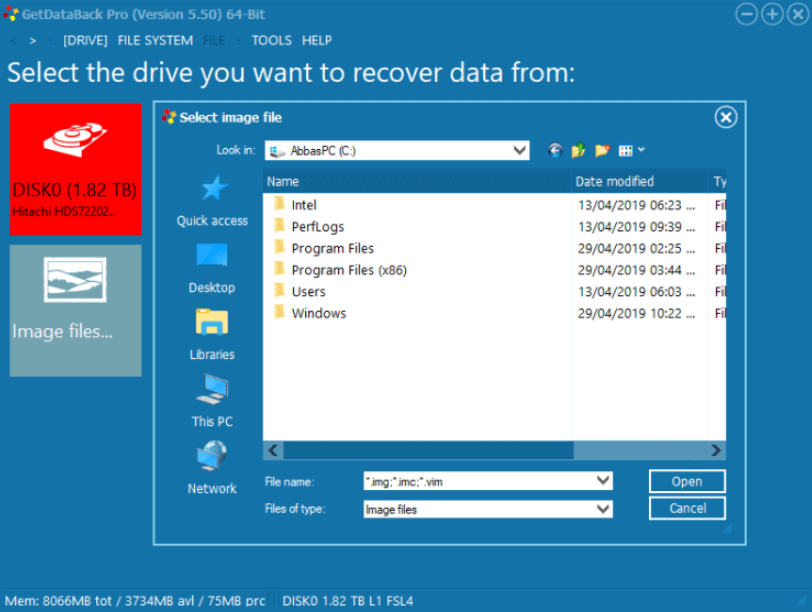Open Libraries in the places bar
The height and width of the screenshot is (612, 812).
(x=212, y=335)
